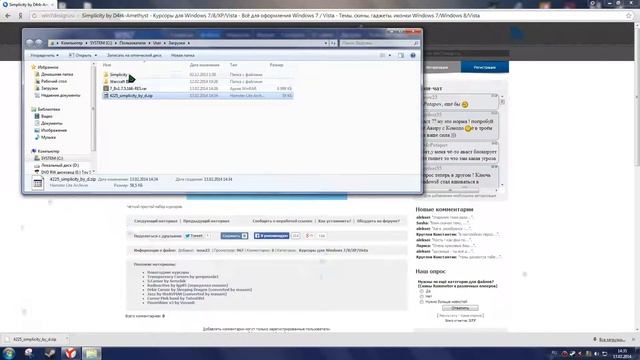This screenshot has height=360, width=640.
Task: Open the Windows Start menu
Action: click(x=9, y=353)
